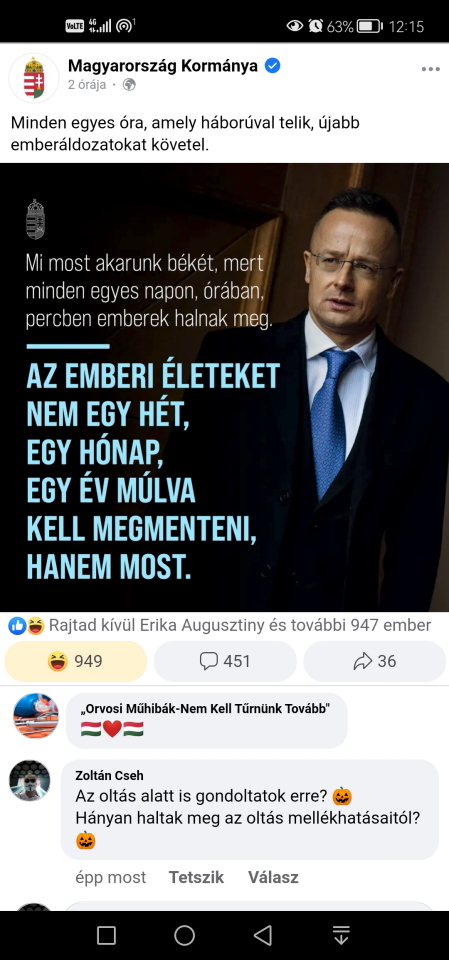Toggle the Haha reaction button showing 949
449x960 pixels.
point(76,661)
